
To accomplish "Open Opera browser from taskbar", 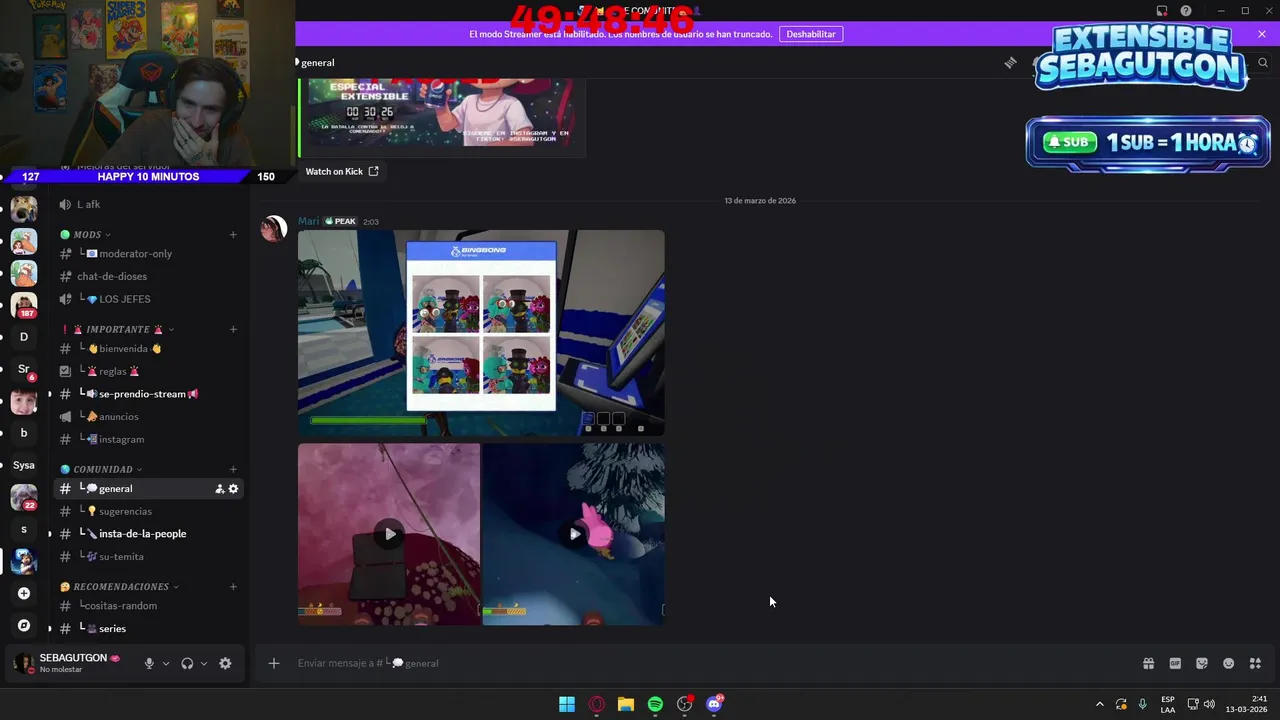I will tap(597, 704).
